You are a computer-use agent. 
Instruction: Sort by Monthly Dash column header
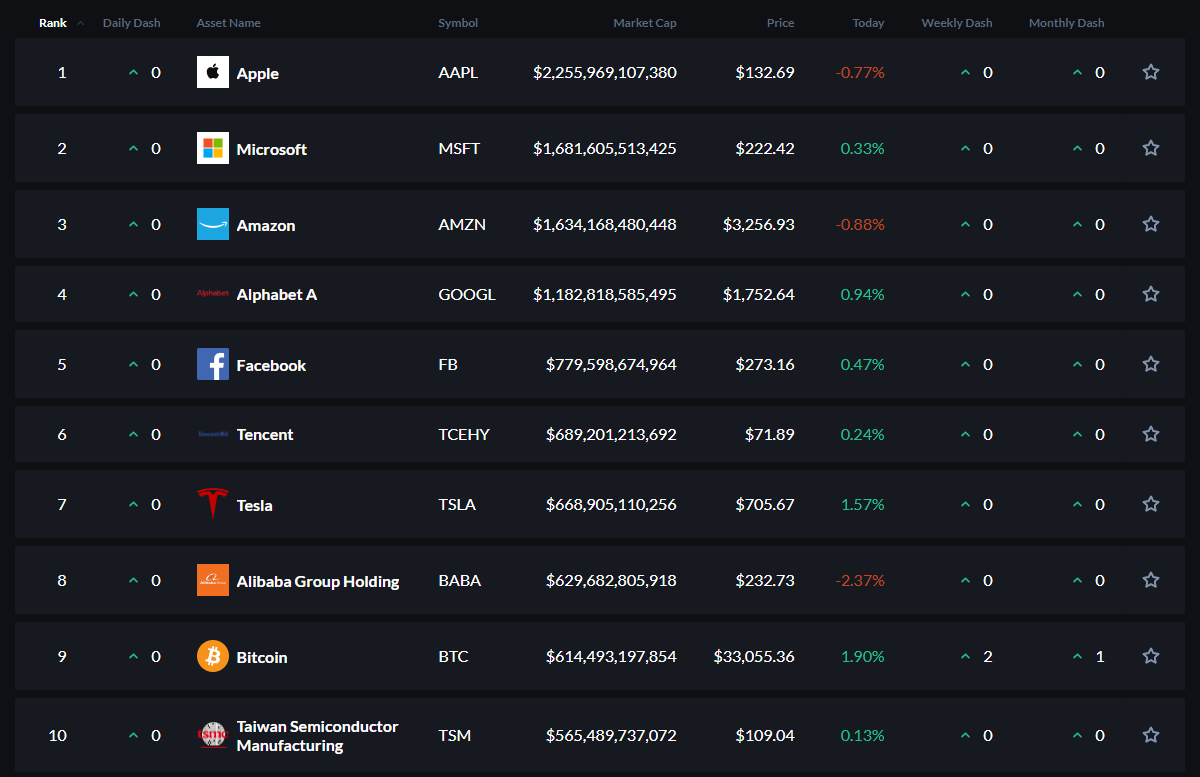coord(1067,23)
